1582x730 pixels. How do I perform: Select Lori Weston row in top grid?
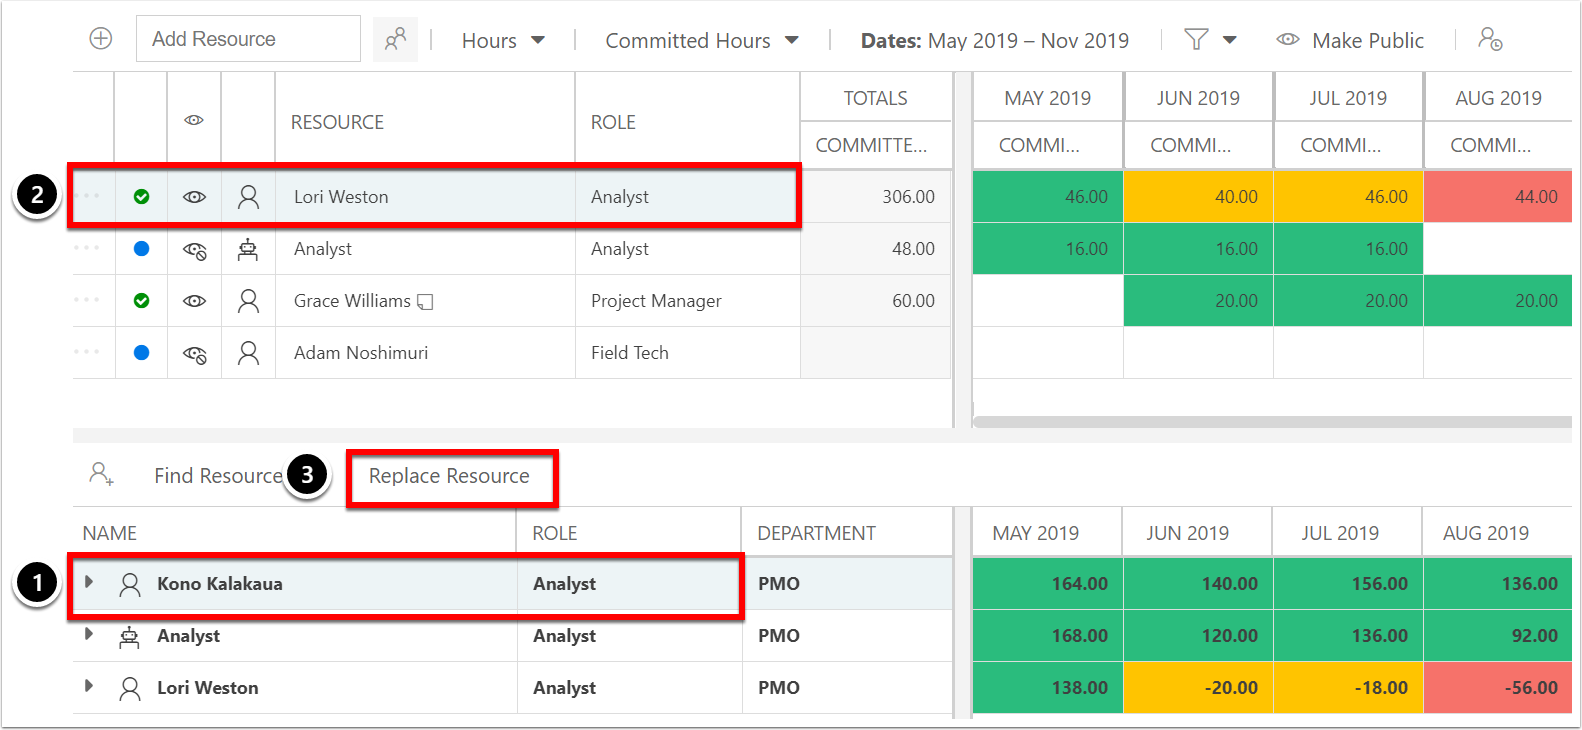point(435,197)
